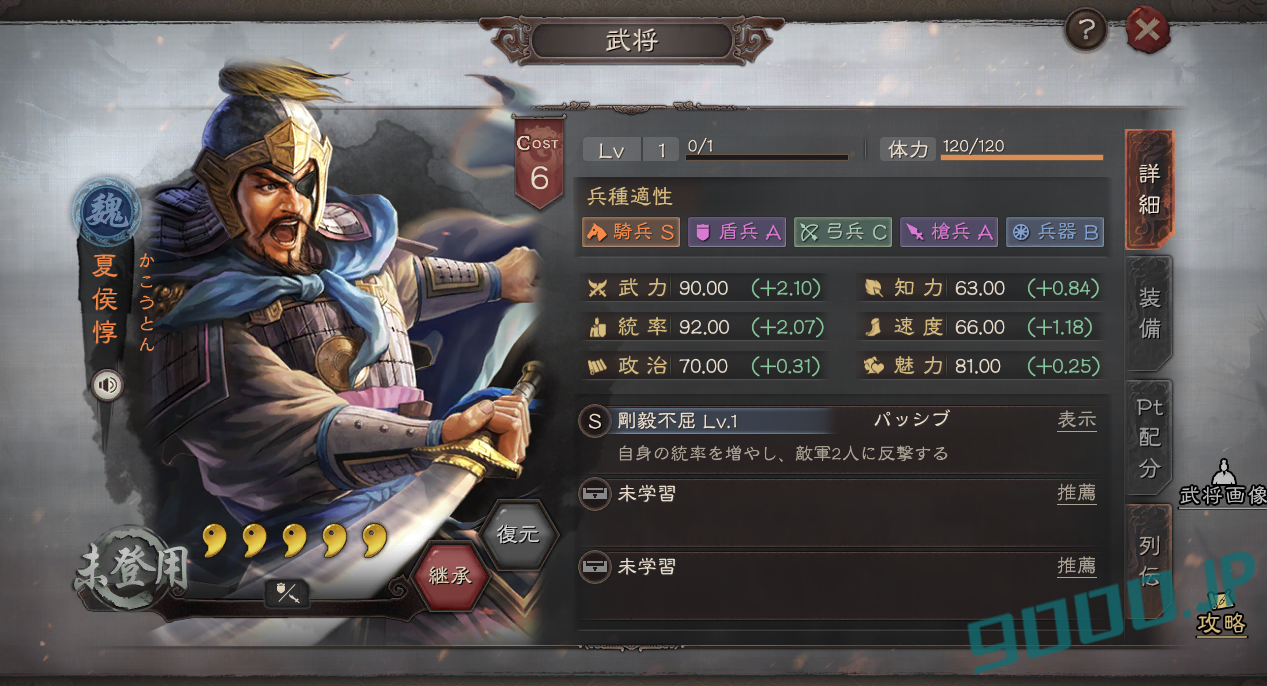Select the 騎兵 S troop aptitude badge
This screenshot has height=686, width=1267.
[x=630, y=233]
